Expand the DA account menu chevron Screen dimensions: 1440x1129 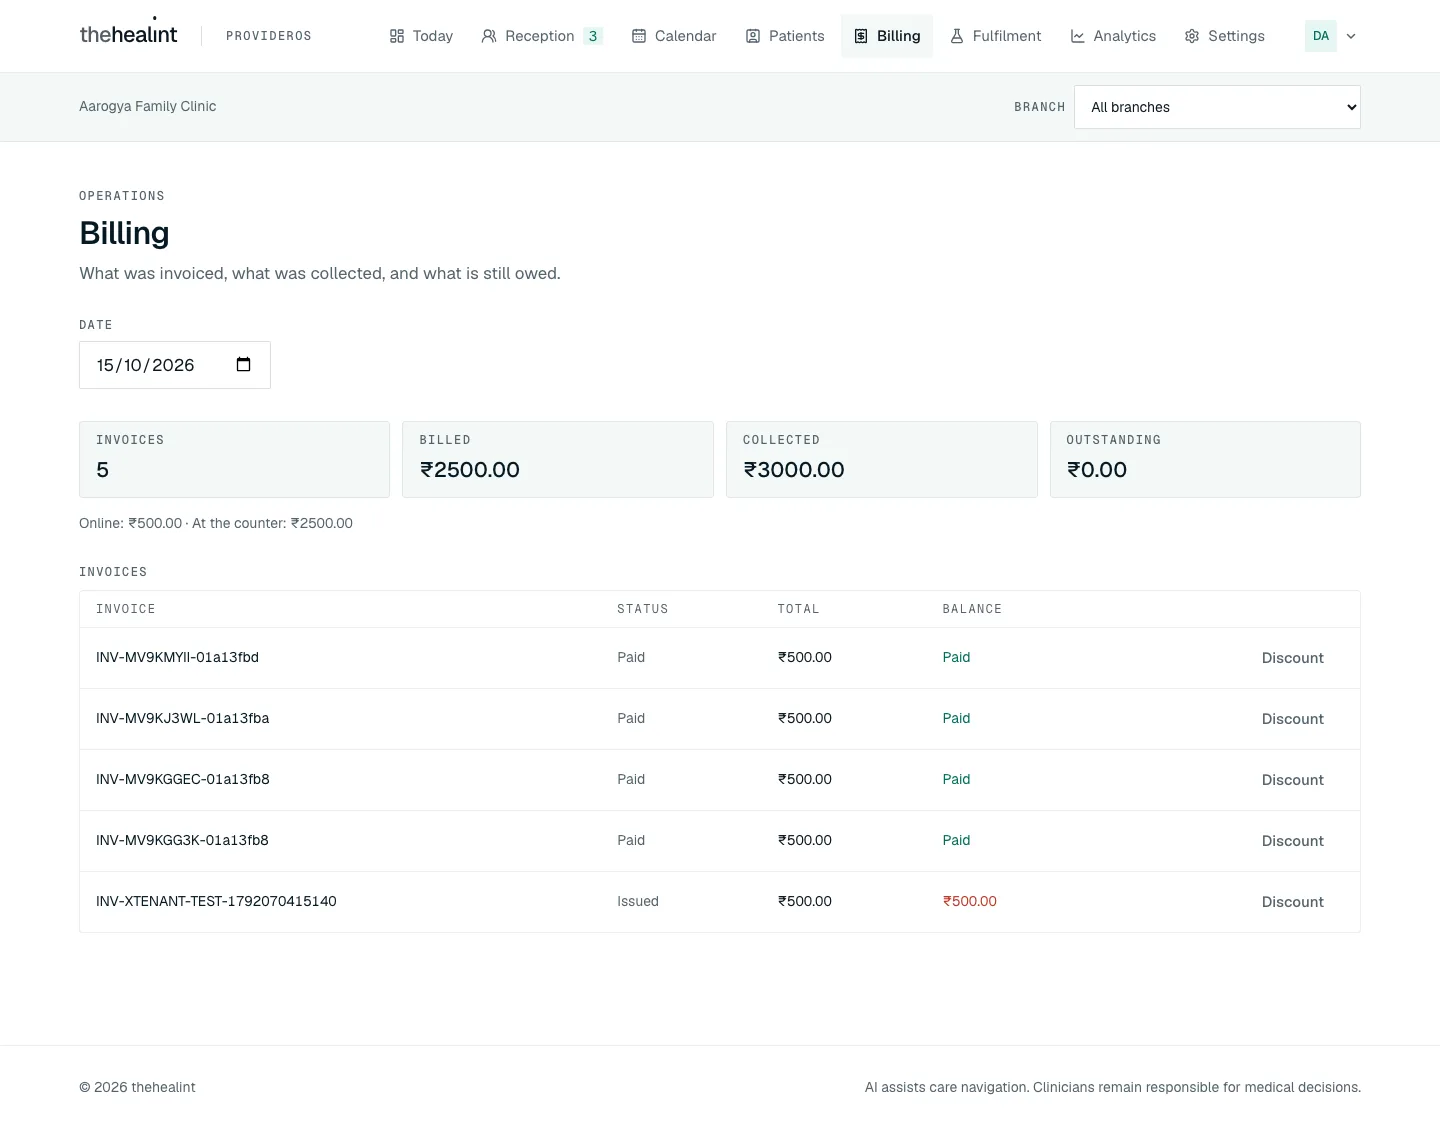(x=1351, y=36)
